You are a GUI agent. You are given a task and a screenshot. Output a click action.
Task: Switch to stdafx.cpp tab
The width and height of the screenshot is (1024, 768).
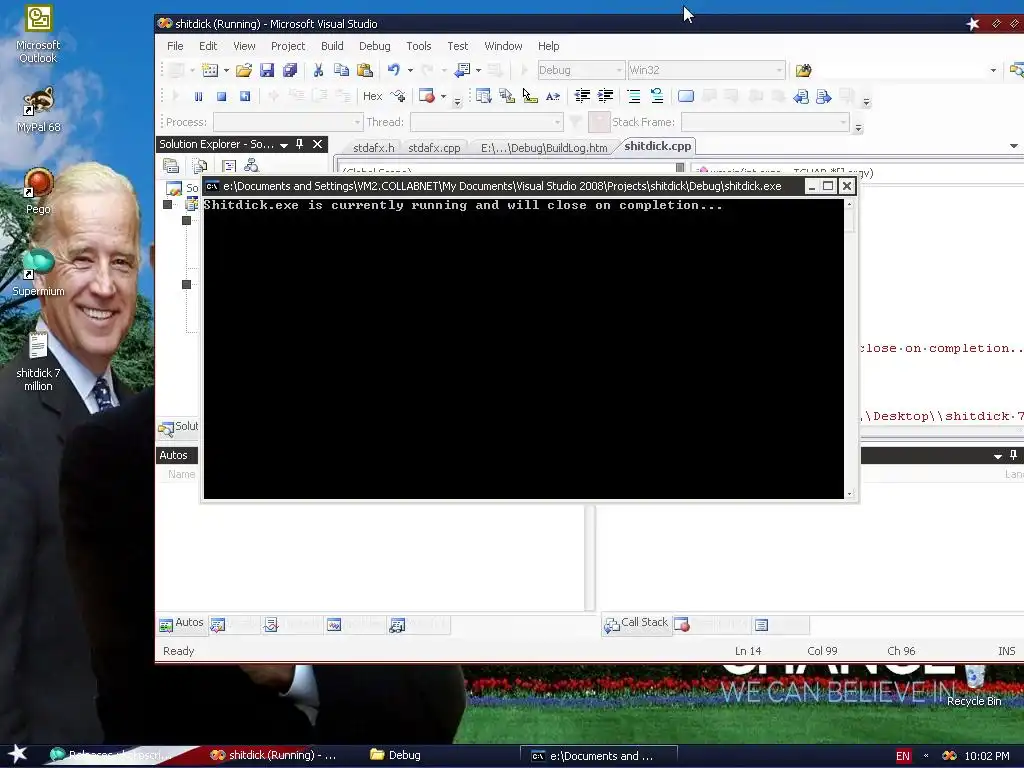coord(434,148)
